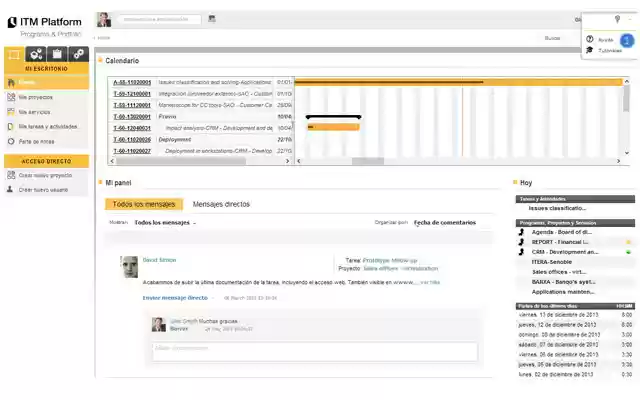
Task: Open task code T-60-13020001
Action: (132, 117)
